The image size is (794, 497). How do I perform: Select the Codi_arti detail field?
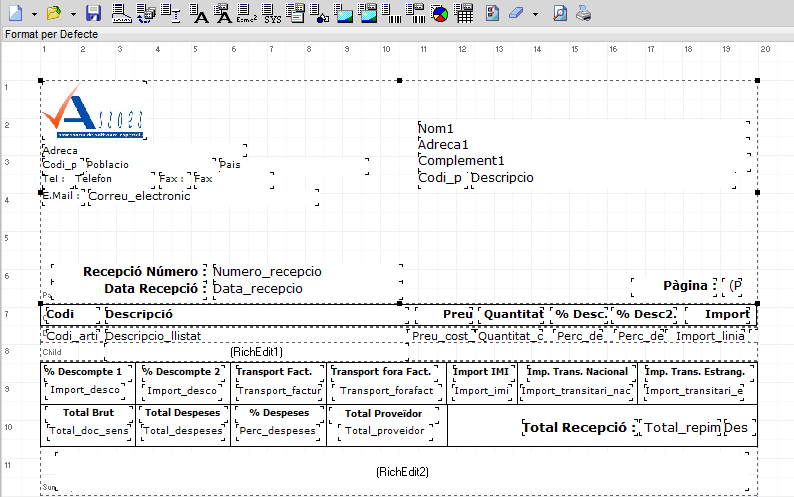coord(71,336)
